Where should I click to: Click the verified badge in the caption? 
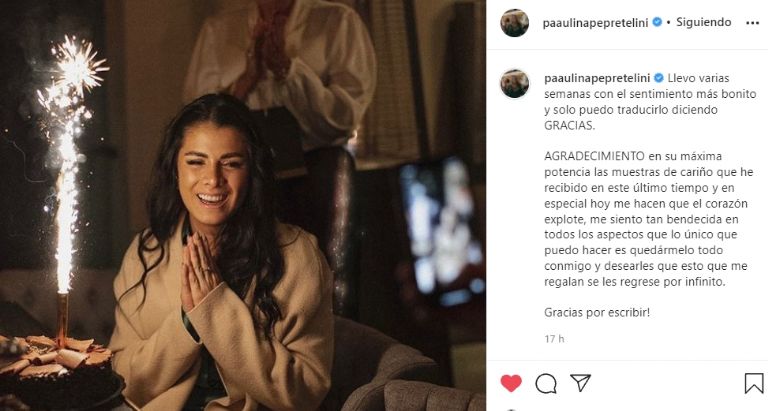[x=659, y=78]
